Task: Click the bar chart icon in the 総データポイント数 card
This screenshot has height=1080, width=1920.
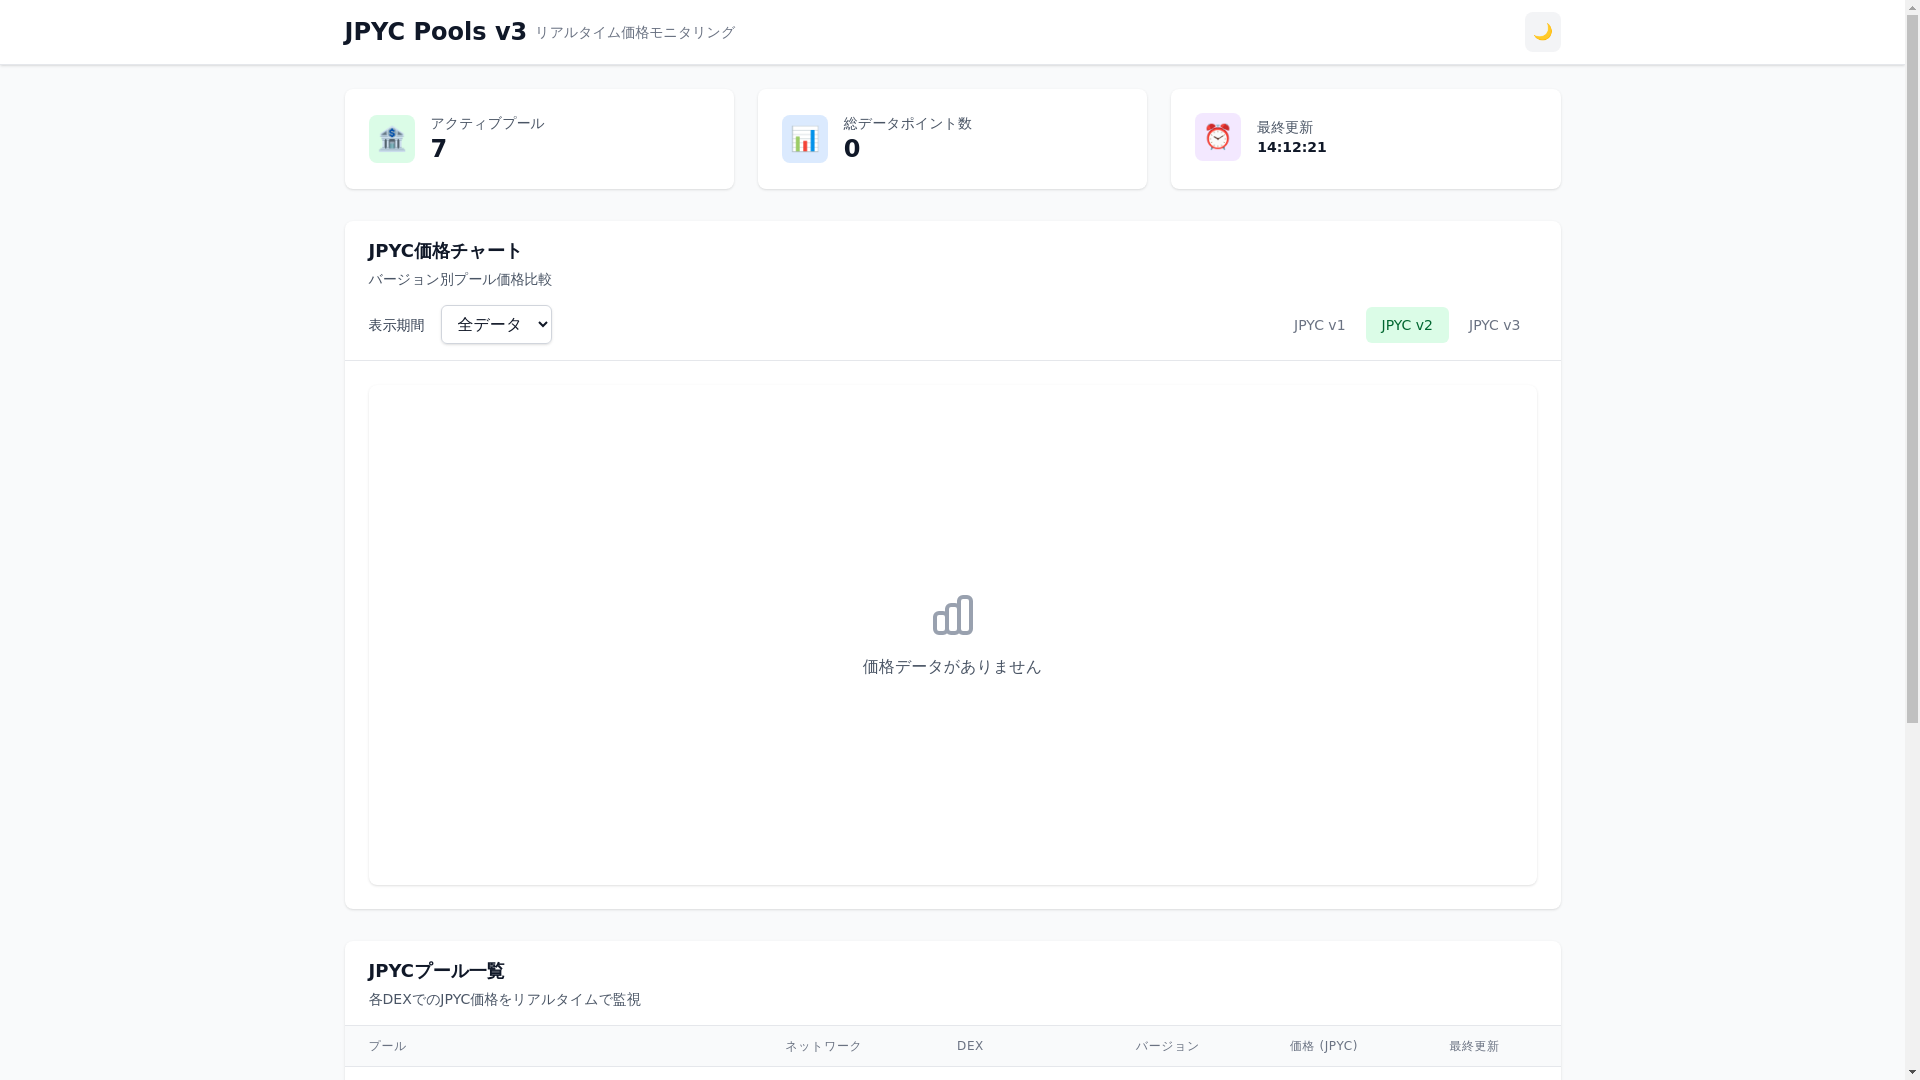Action: [805, 139]
